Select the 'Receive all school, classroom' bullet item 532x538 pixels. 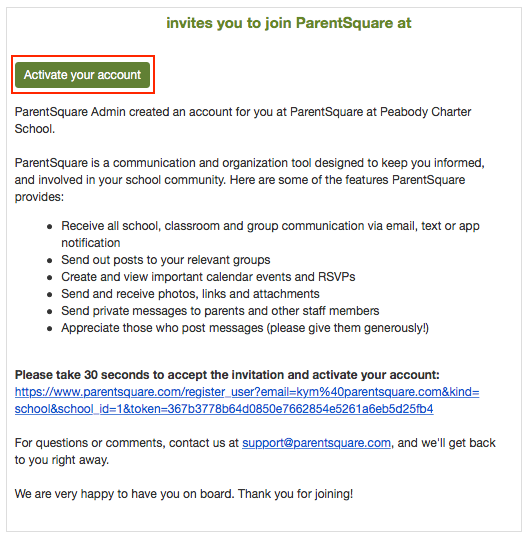(270, 234)
